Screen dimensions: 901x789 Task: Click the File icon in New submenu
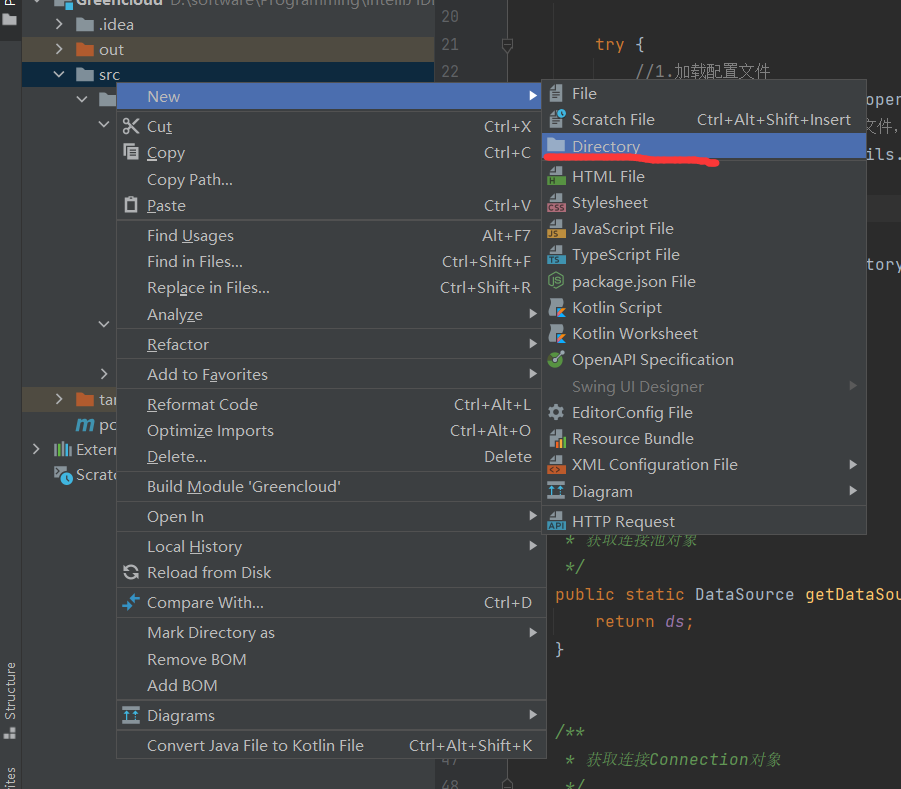[556, 93]
